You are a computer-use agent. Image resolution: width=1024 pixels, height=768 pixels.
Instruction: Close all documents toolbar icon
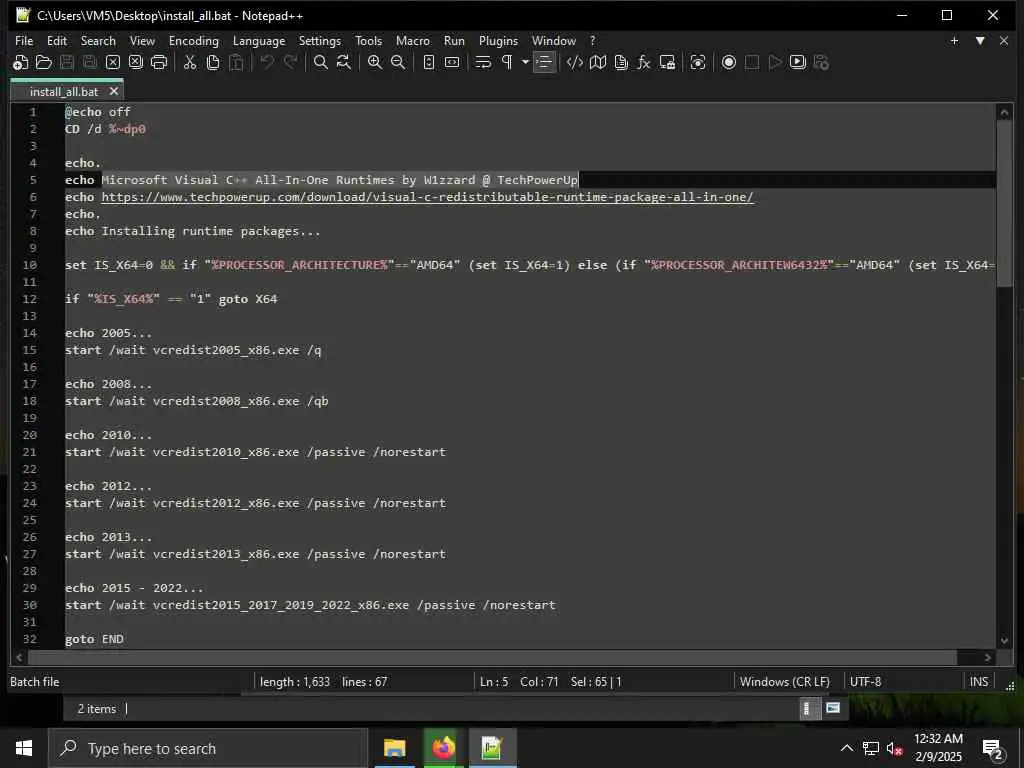136,63
